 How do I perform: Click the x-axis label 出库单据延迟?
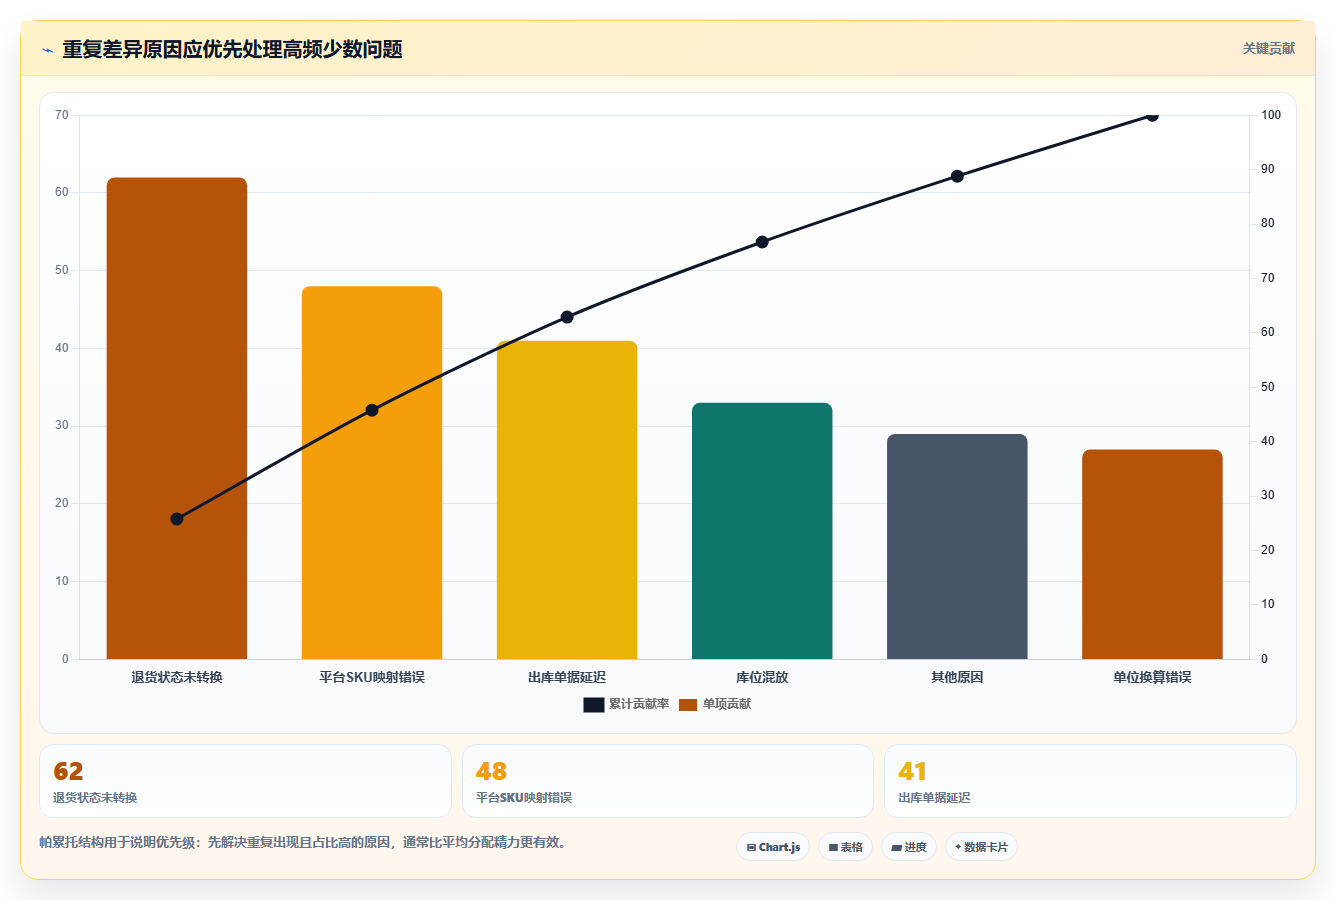(x=567, y=677)
